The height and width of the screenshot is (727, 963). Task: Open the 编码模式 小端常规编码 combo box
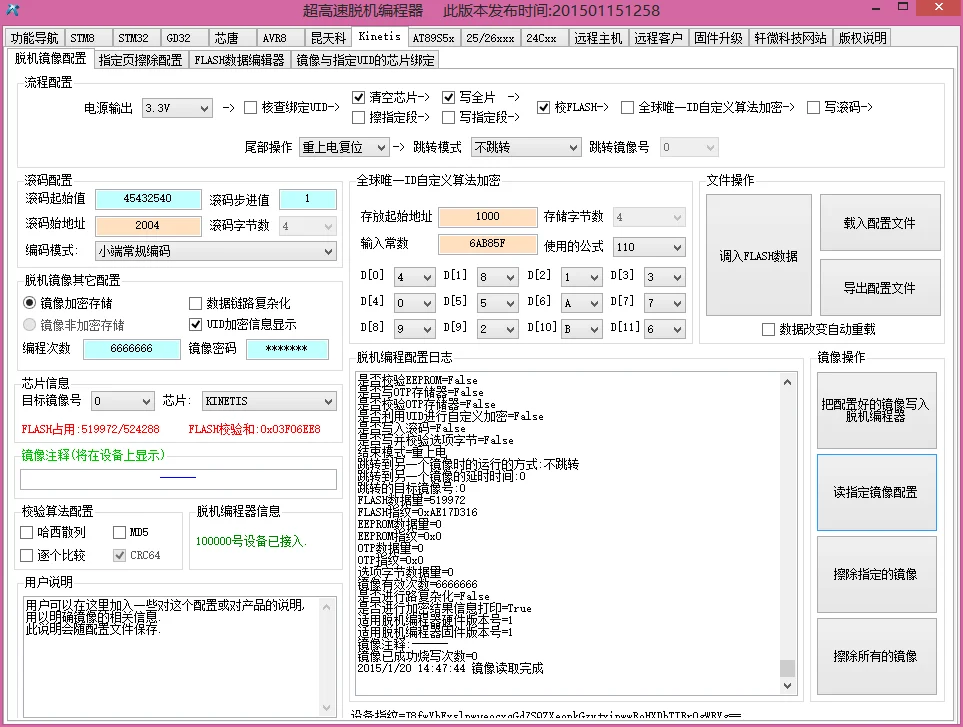pos(216,251)
